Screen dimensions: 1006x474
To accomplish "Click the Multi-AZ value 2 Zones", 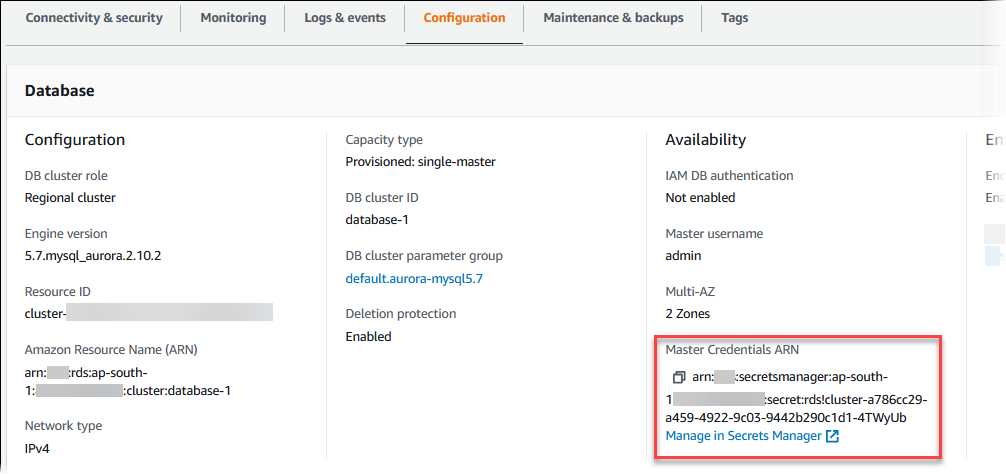I will (x=688, y=313).
